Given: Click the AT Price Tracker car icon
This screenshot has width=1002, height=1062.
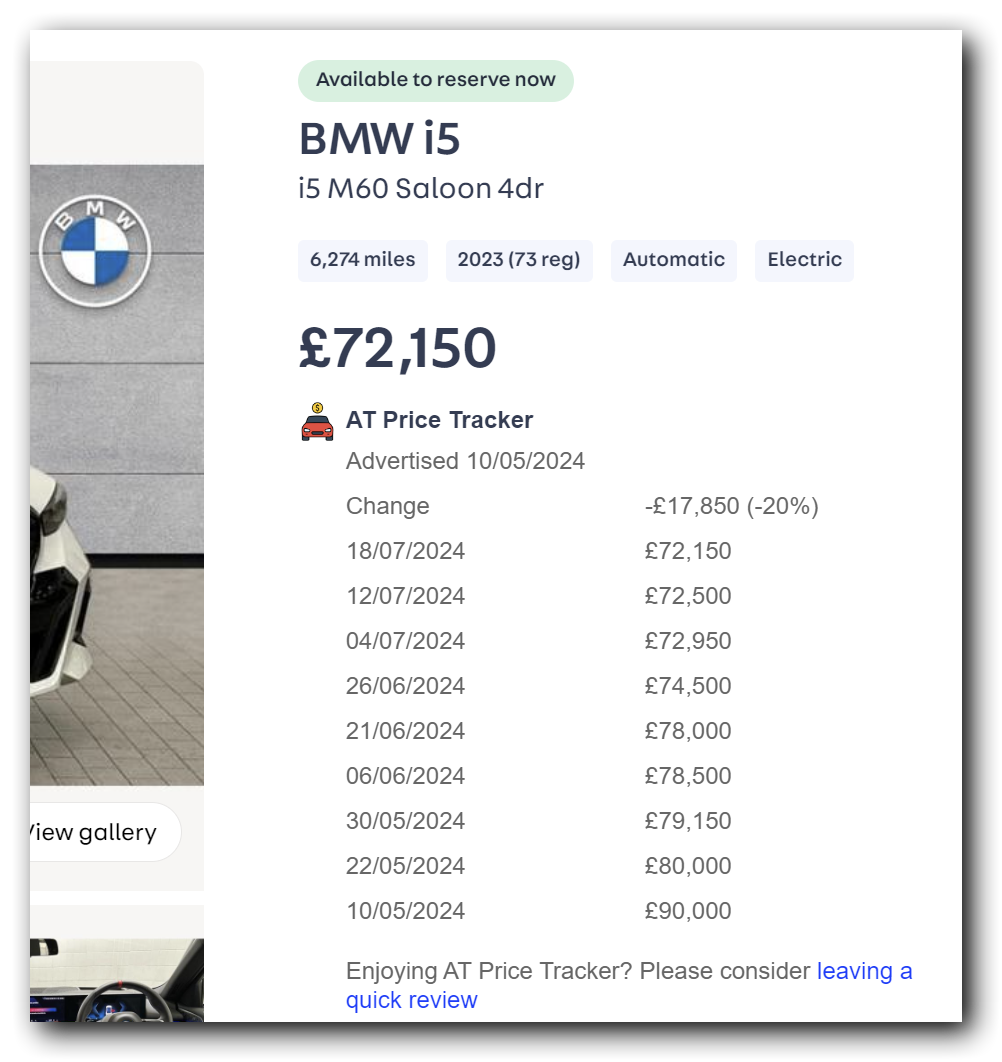Looking at the screenshot, I should tap(317, 422).
